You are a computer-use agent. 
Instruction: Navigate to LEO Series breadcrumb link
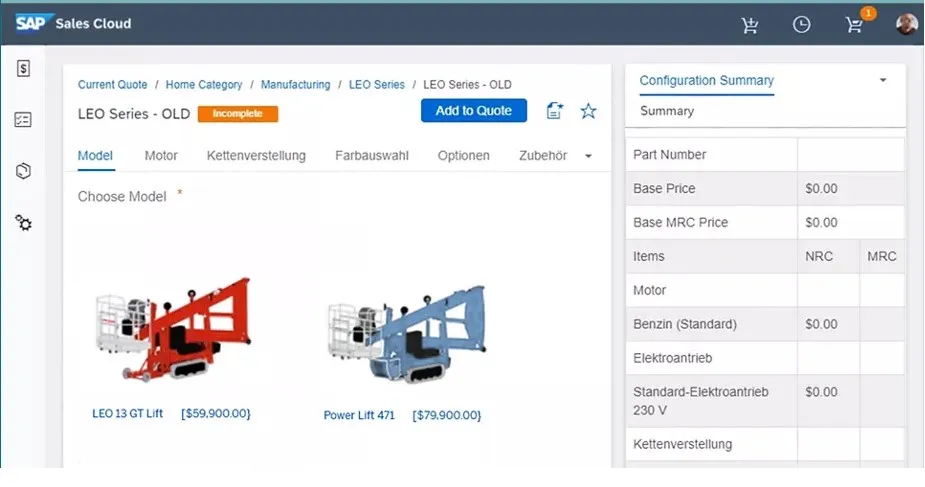(377, 85)
